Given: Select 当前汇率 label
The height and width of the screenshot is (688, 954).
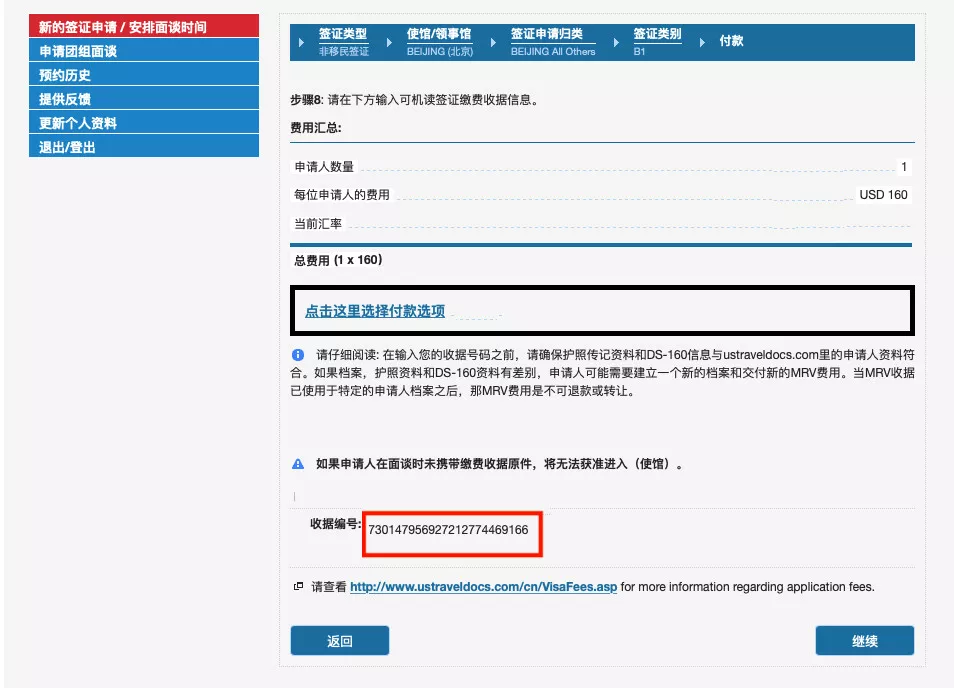Looking at the screenshot, I should pos(318,223).
